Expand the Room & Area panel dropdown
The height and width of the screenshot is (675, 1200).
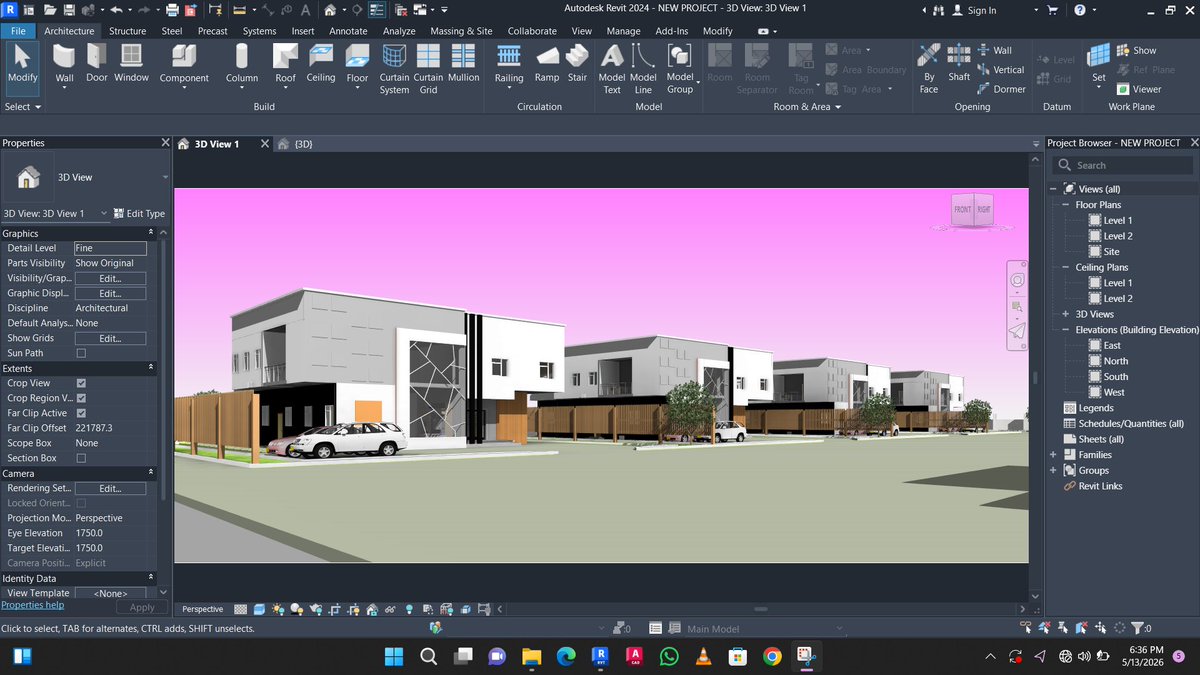pos(806,106)
